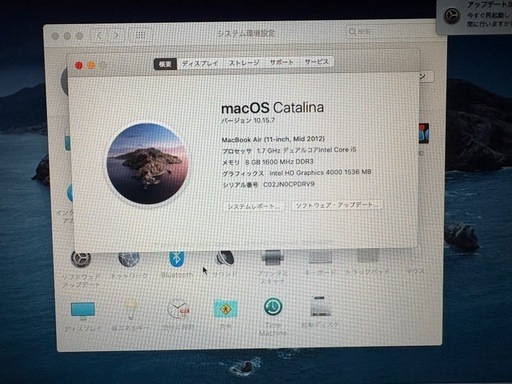Screen dimensions: 512x384
Task: Click the 1.7 GHz Intel Core i5 processor line
Action: coord(289,150)
